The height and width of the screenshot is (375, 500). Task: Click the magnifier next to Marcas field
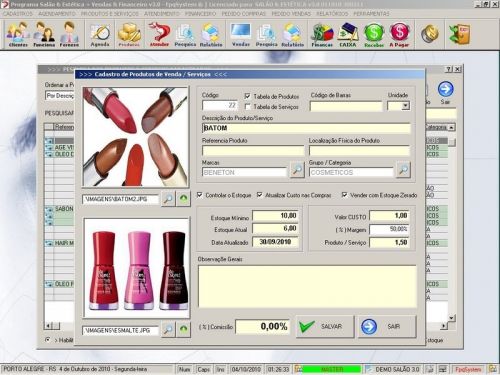pos(297,170)
